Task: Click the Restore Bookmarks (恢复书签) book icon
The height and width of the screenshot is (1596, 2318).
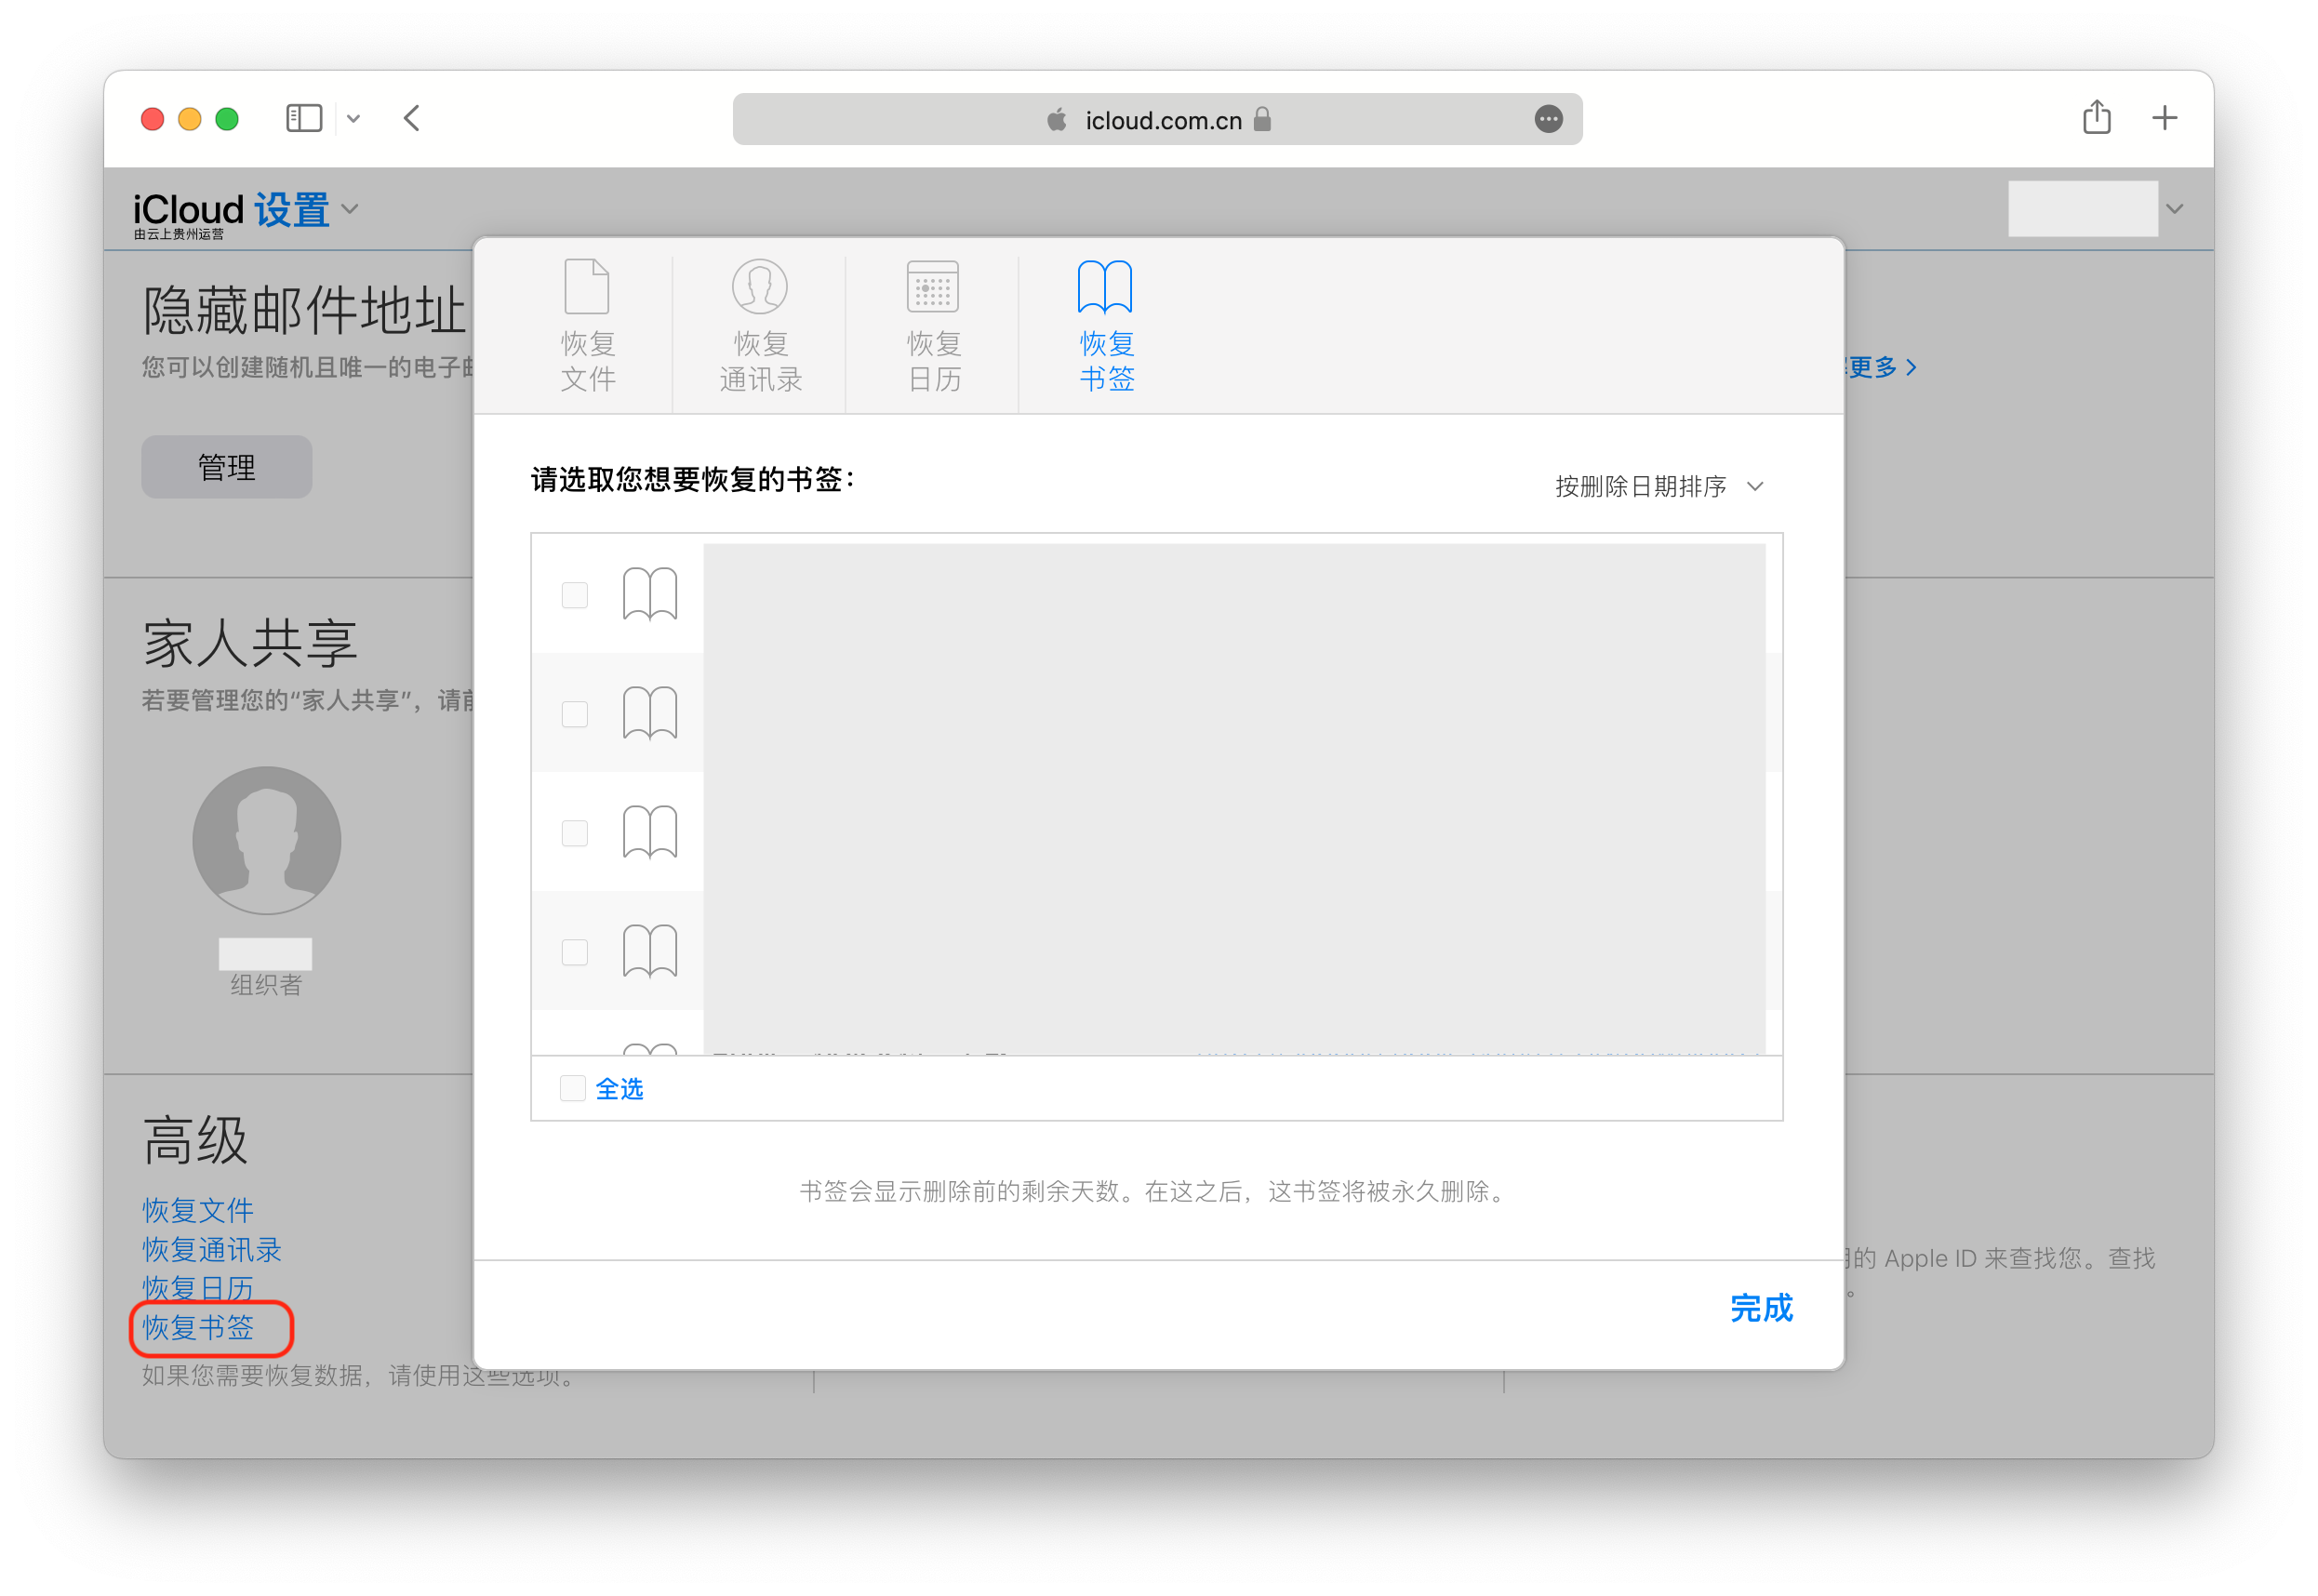Action: click(x=1105, y=287)
